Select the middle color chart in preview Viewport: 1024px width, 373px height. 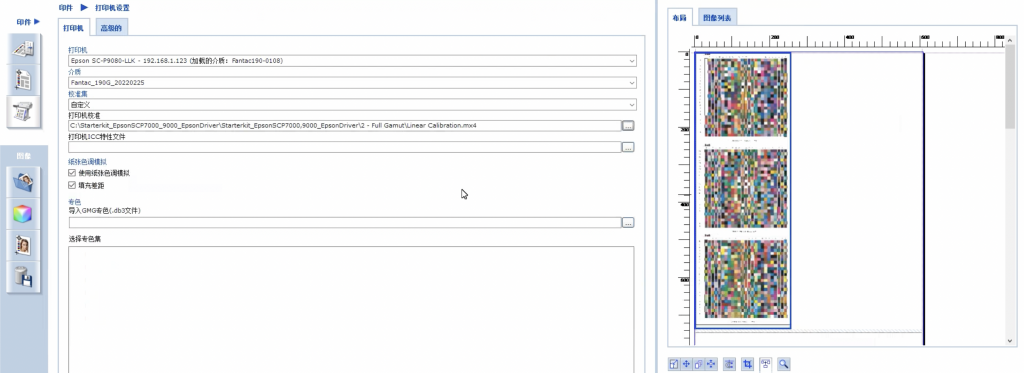pos(745,189)
